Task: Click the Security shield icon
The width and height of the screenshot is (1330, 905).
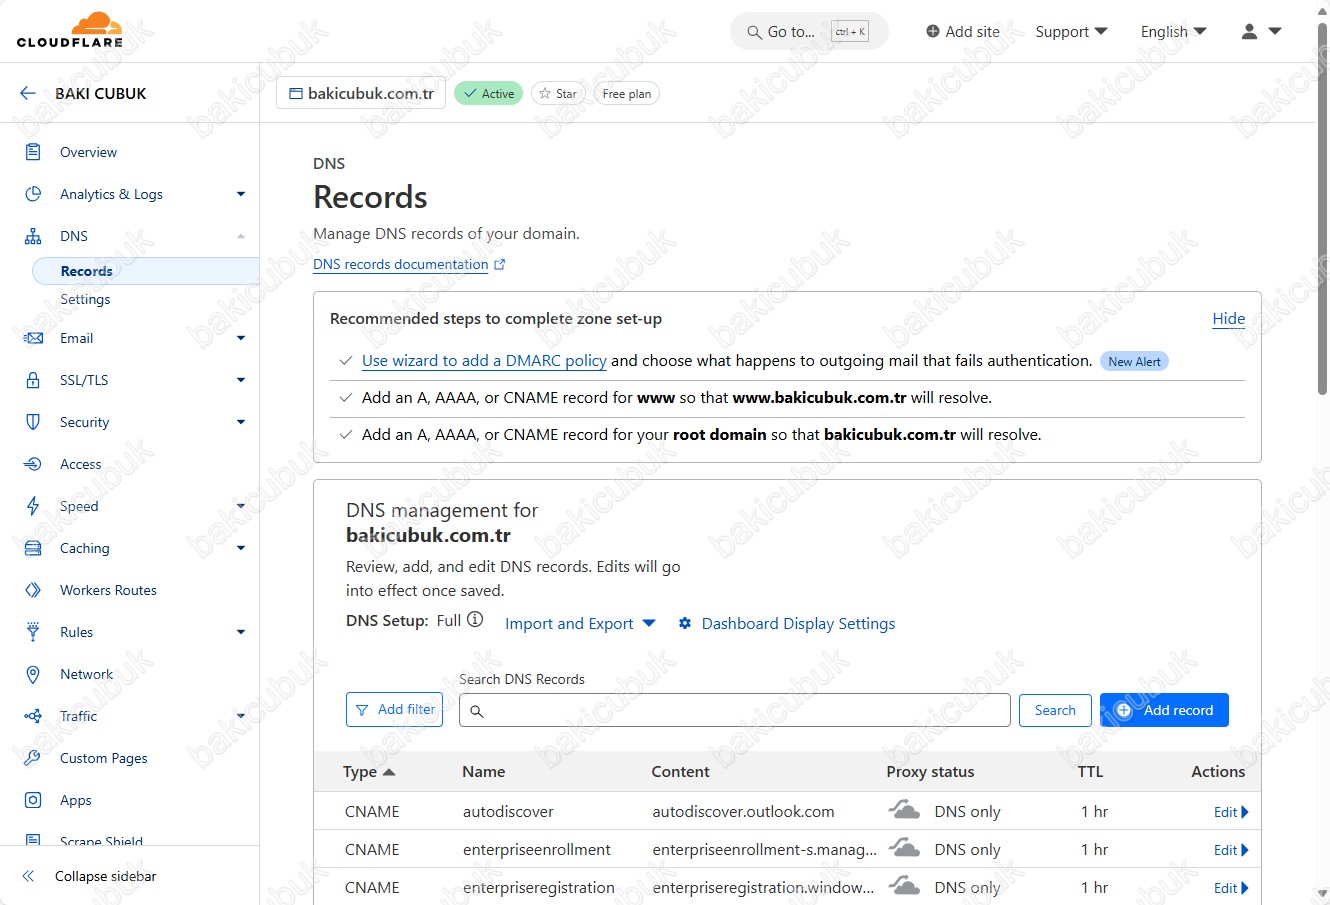Action: (x=33, y=422)
